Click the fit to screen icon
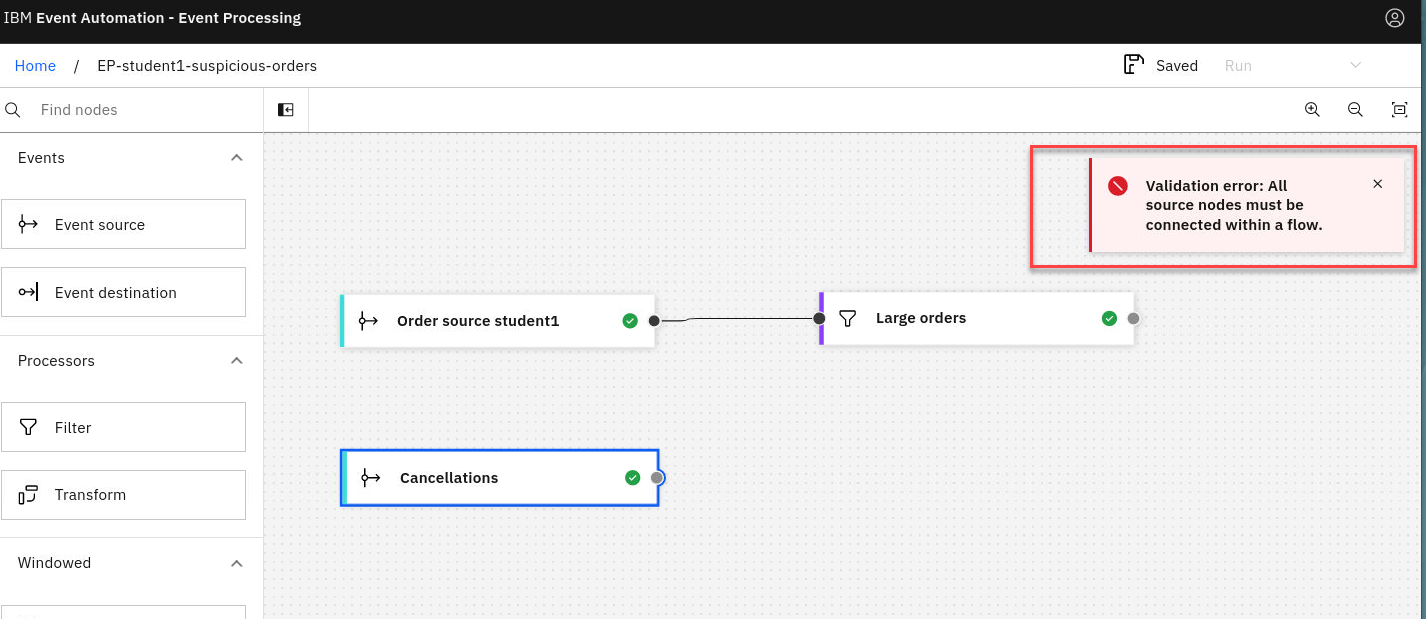This screenshot has height=619, width=1426. [x=1399, y=110]
